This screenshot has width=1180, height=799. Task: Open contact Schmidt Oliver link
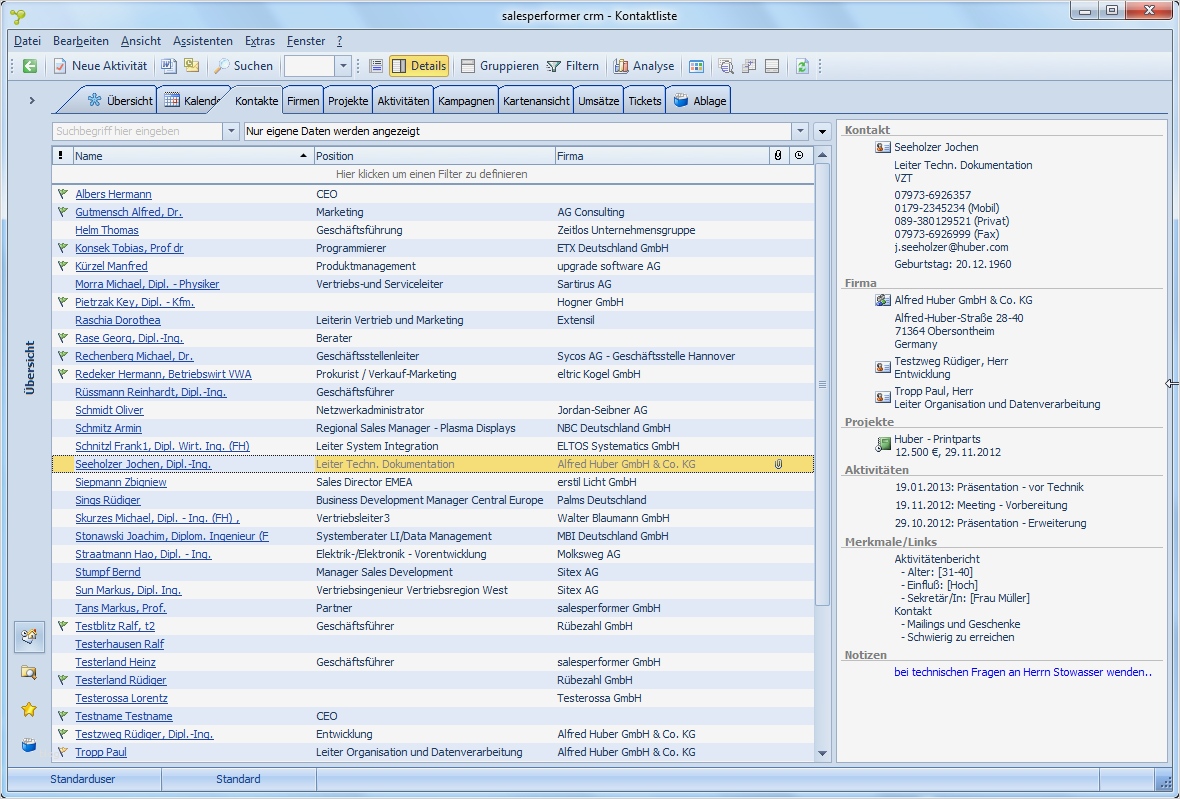[x=109, y=410]
